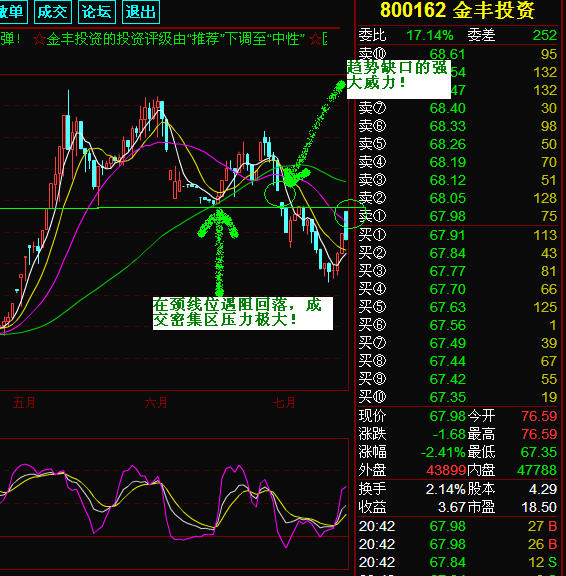Click the 收益 value 3.67
The image size is (566, 576).
pyautogui.click(x=452, y=507)
